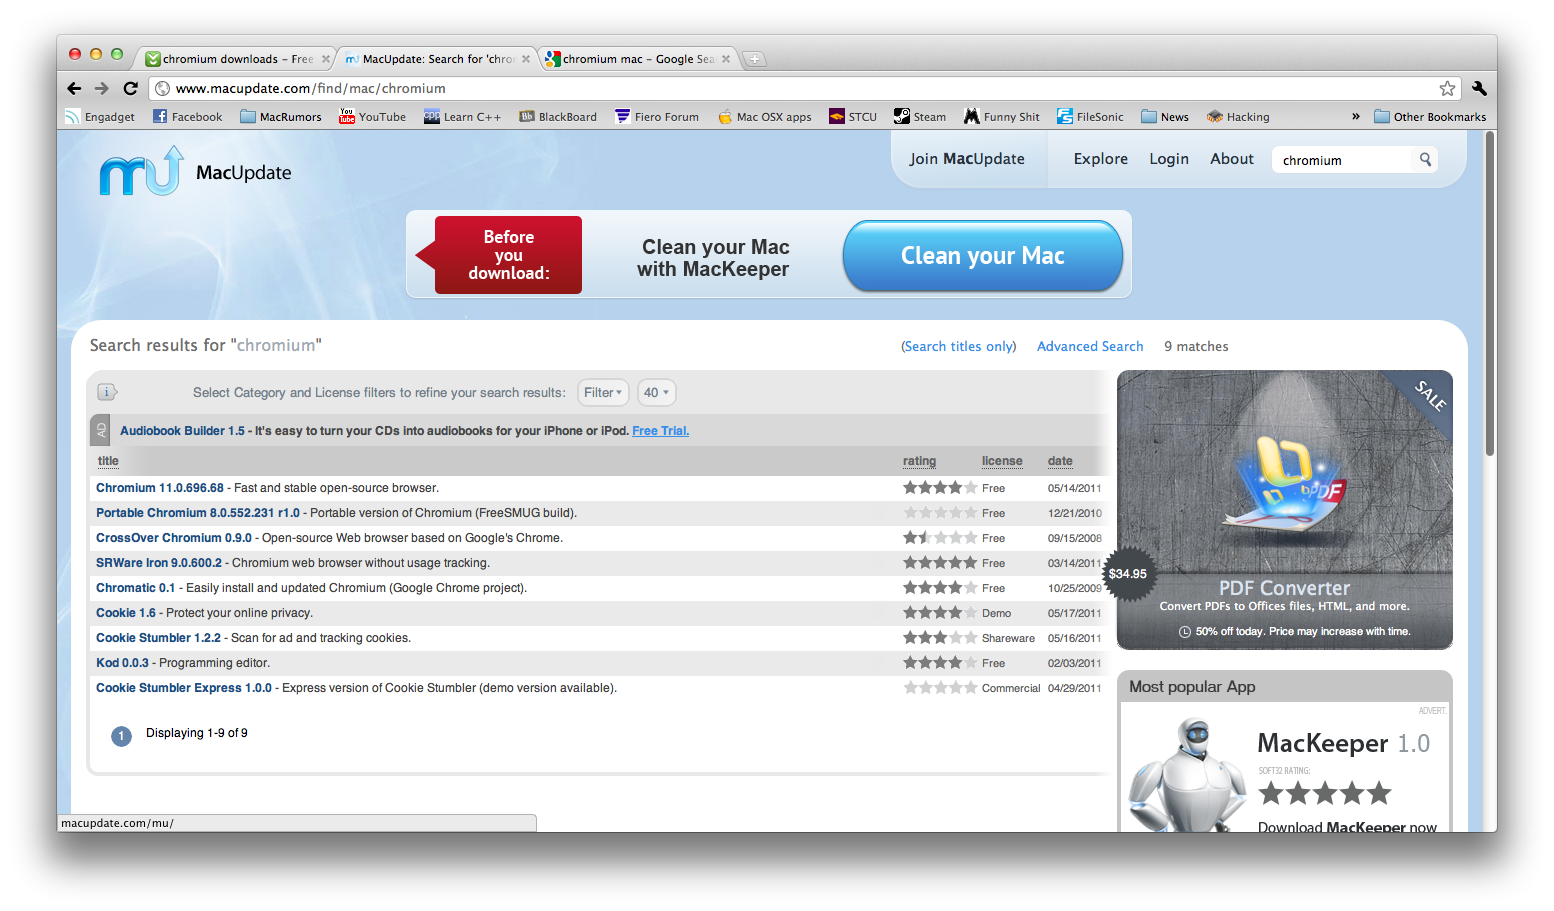Go forward with the browser forward arrow
This screenshot has width=1554, height=911.
pyautogui.click(x=101, y=88)
